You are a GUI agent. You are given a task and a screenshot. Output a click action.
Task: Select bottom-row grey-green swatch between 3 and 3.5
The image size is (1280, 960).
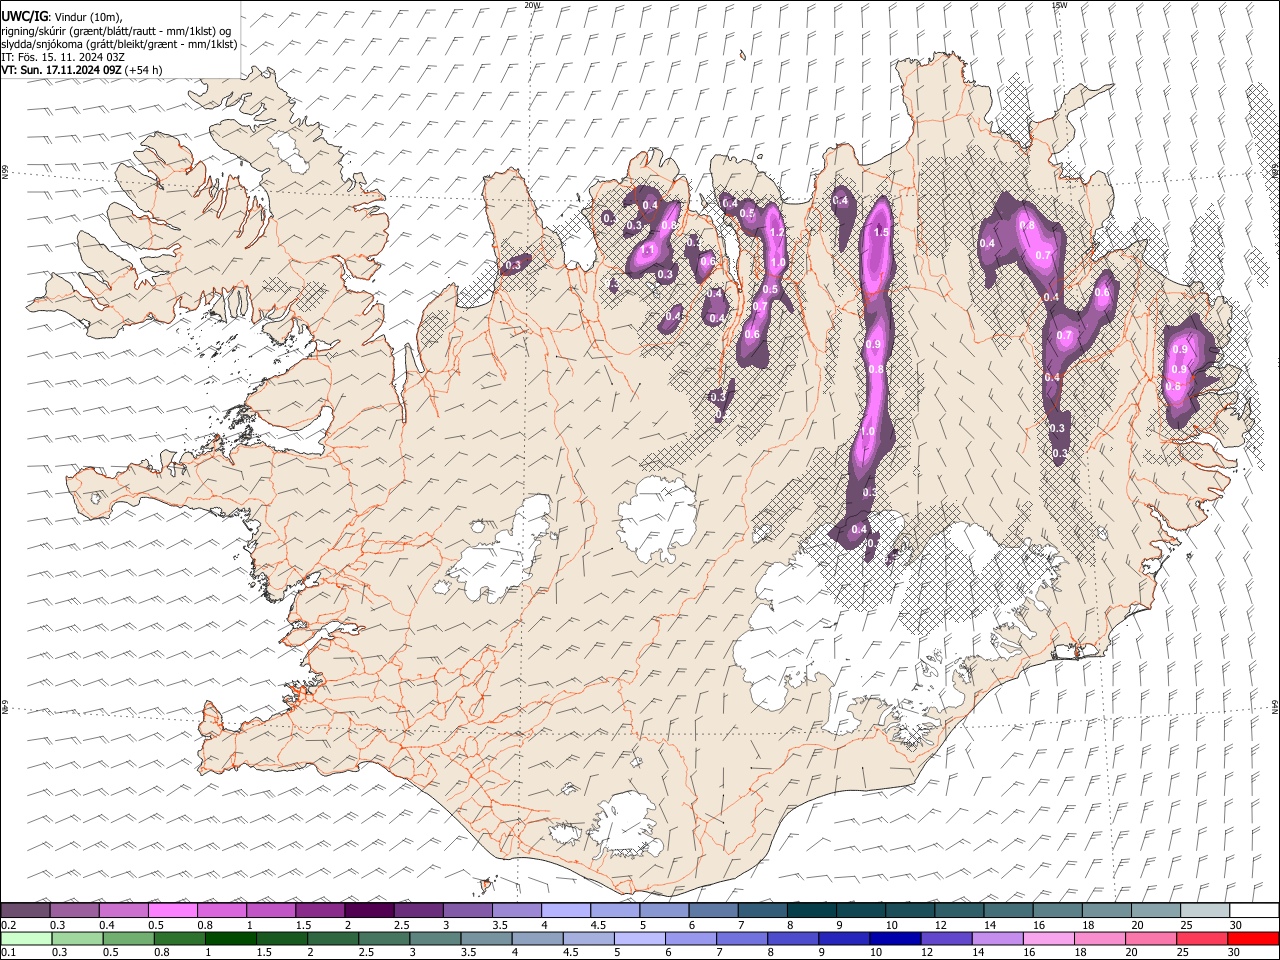435,939
